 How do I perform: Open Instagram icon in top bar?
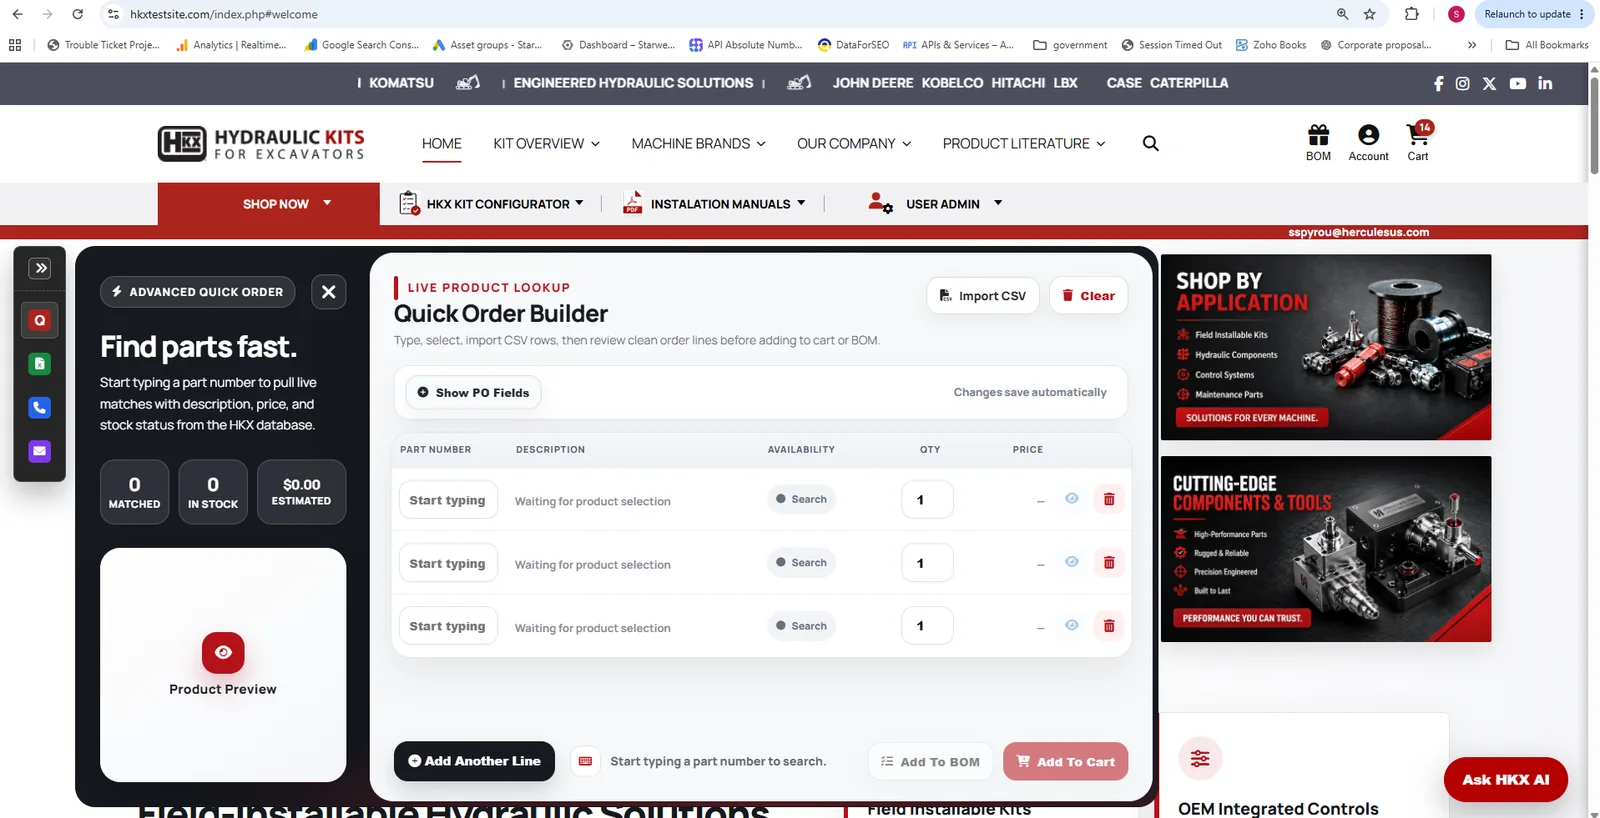(x=1462, y=84)
